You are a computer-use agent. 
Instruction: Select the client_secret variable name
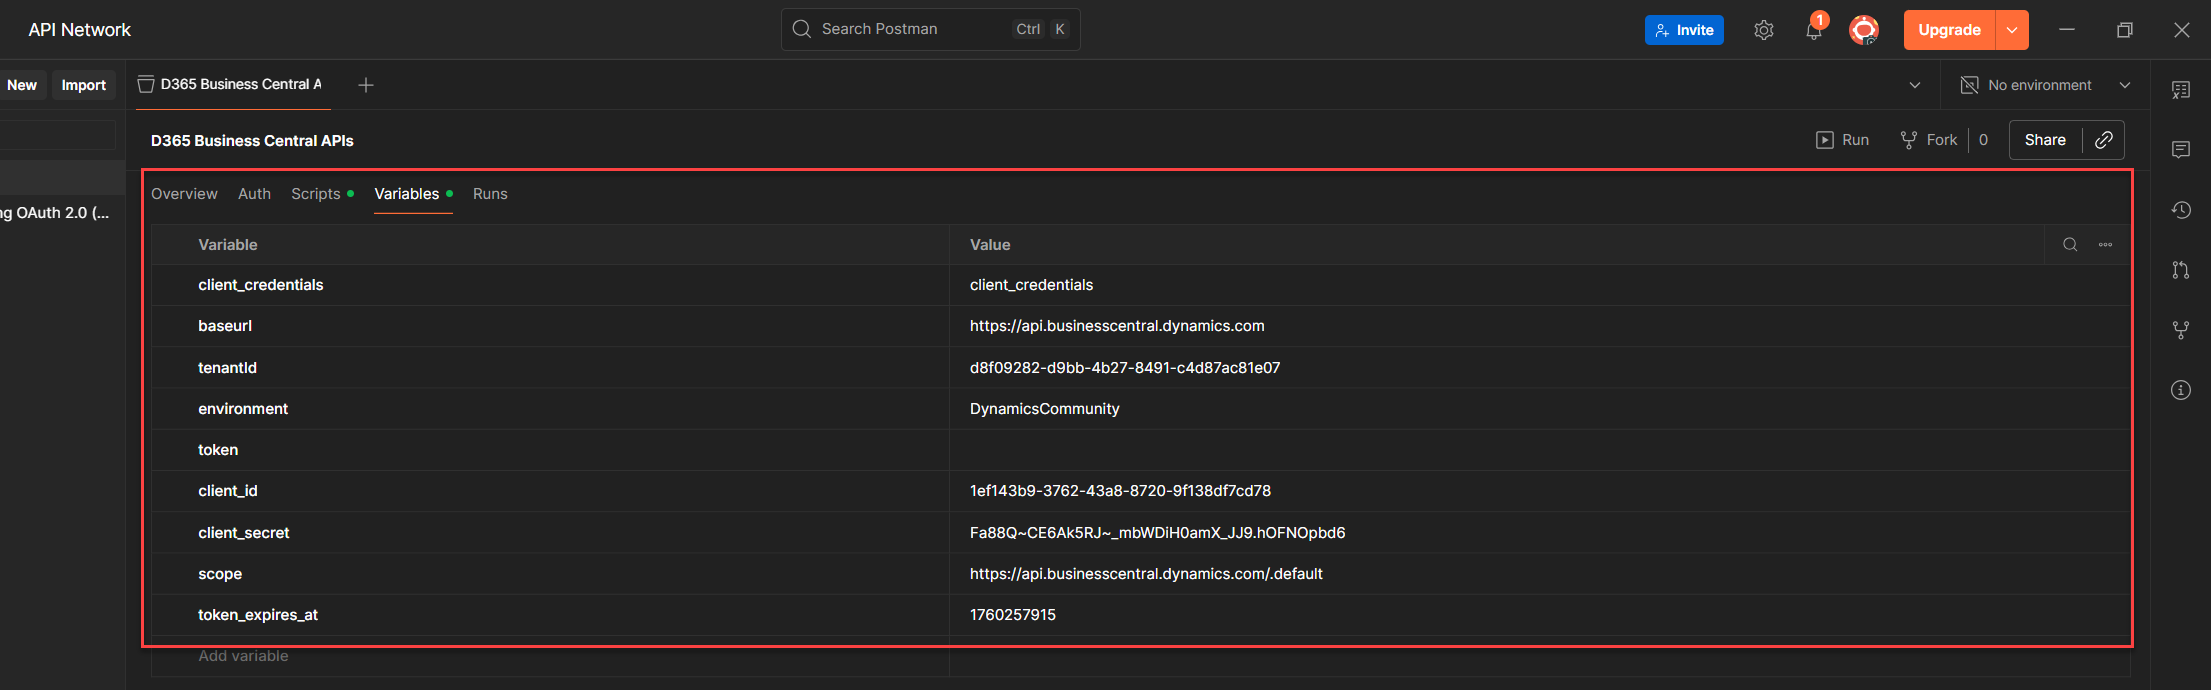point(244,533)
